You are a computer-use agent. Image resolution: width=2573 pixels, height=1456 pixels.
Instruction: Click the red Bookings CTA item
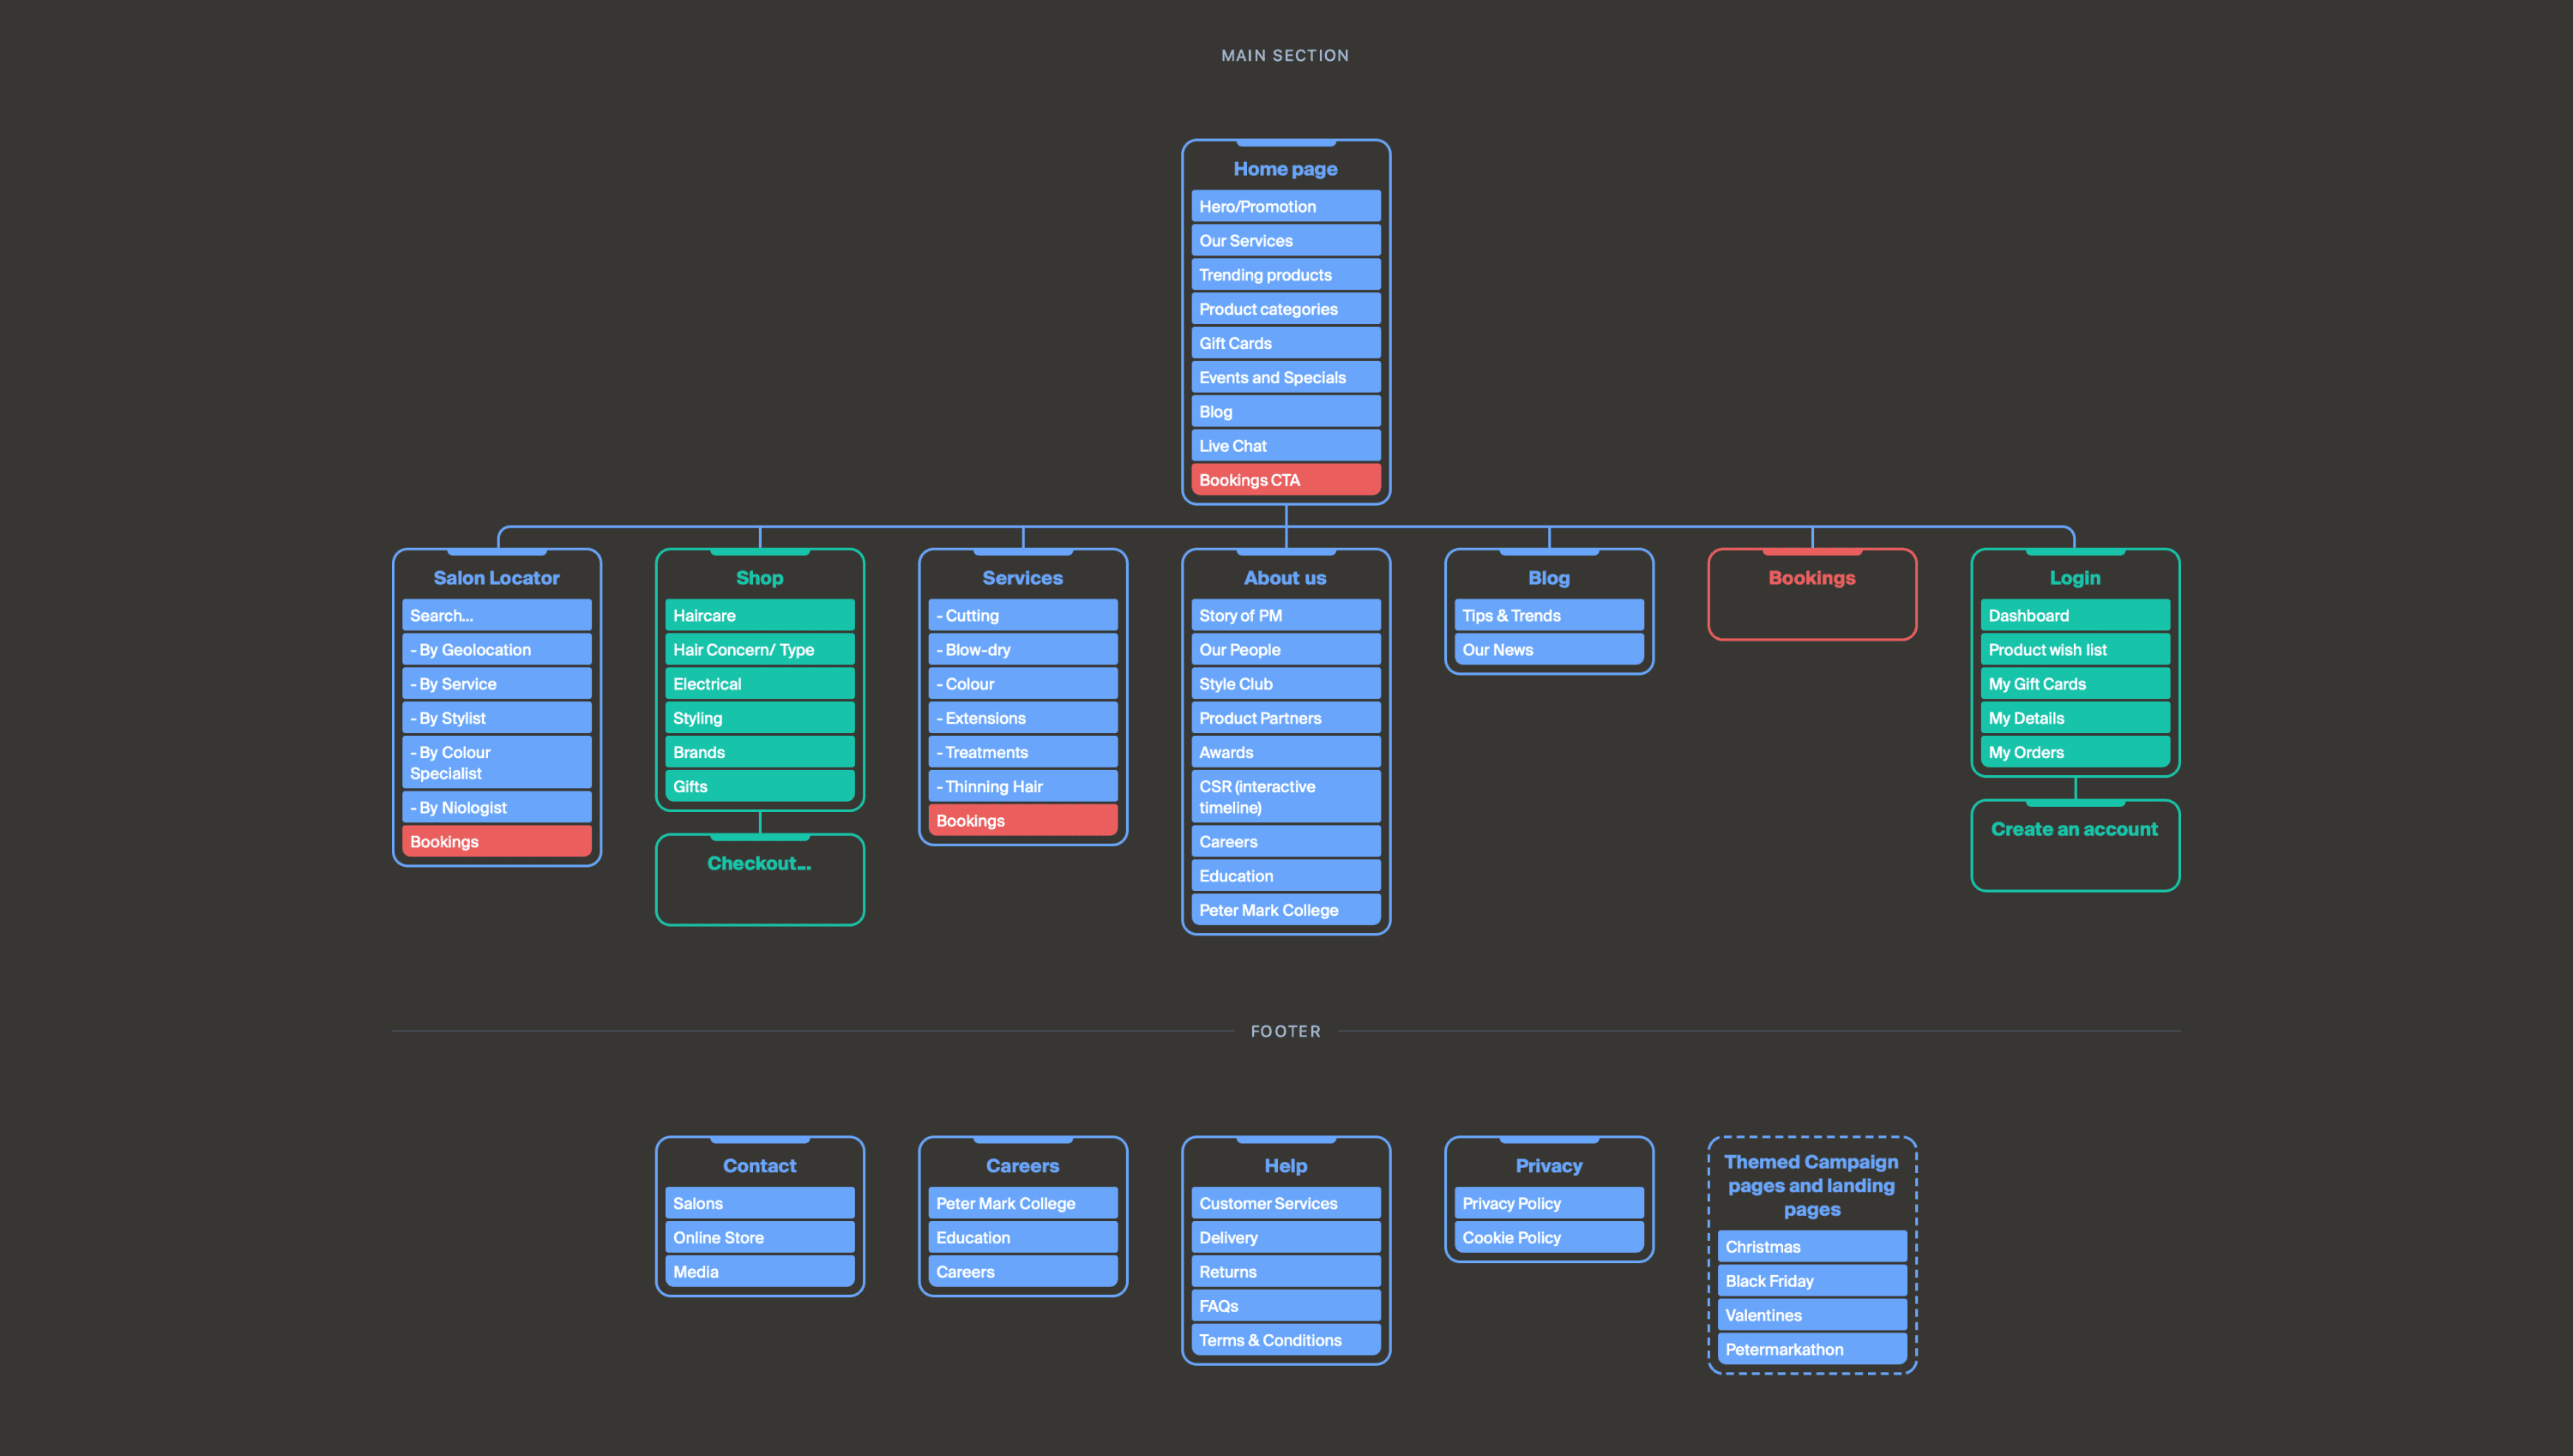point(1285,480)
